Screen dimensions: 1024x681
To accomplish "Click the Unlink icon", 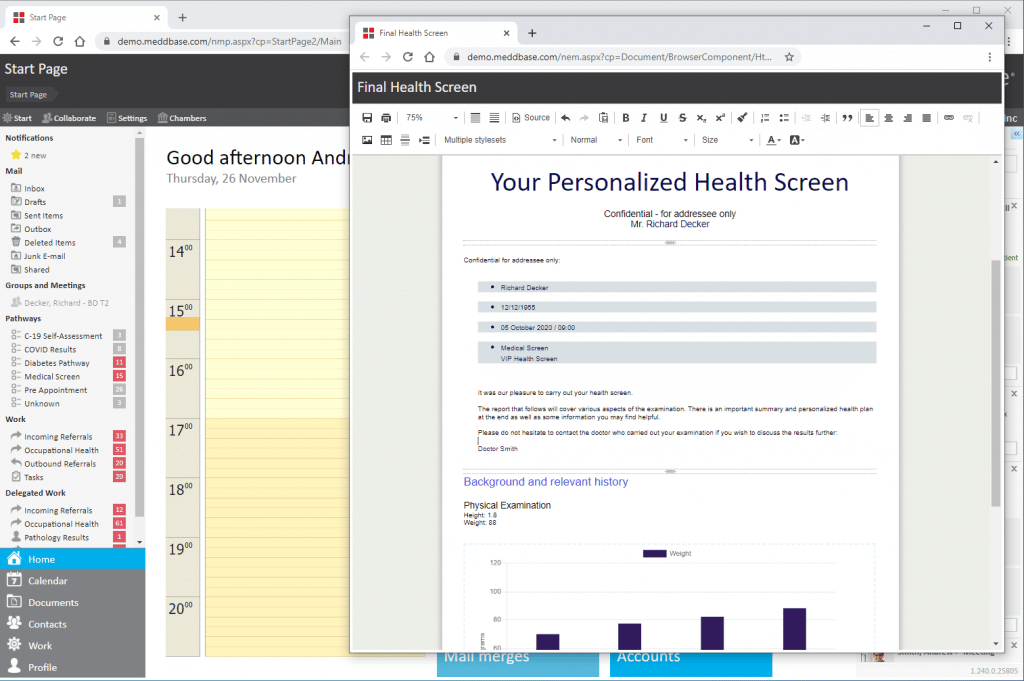I will pyautogui.click(x=967, y=117).
